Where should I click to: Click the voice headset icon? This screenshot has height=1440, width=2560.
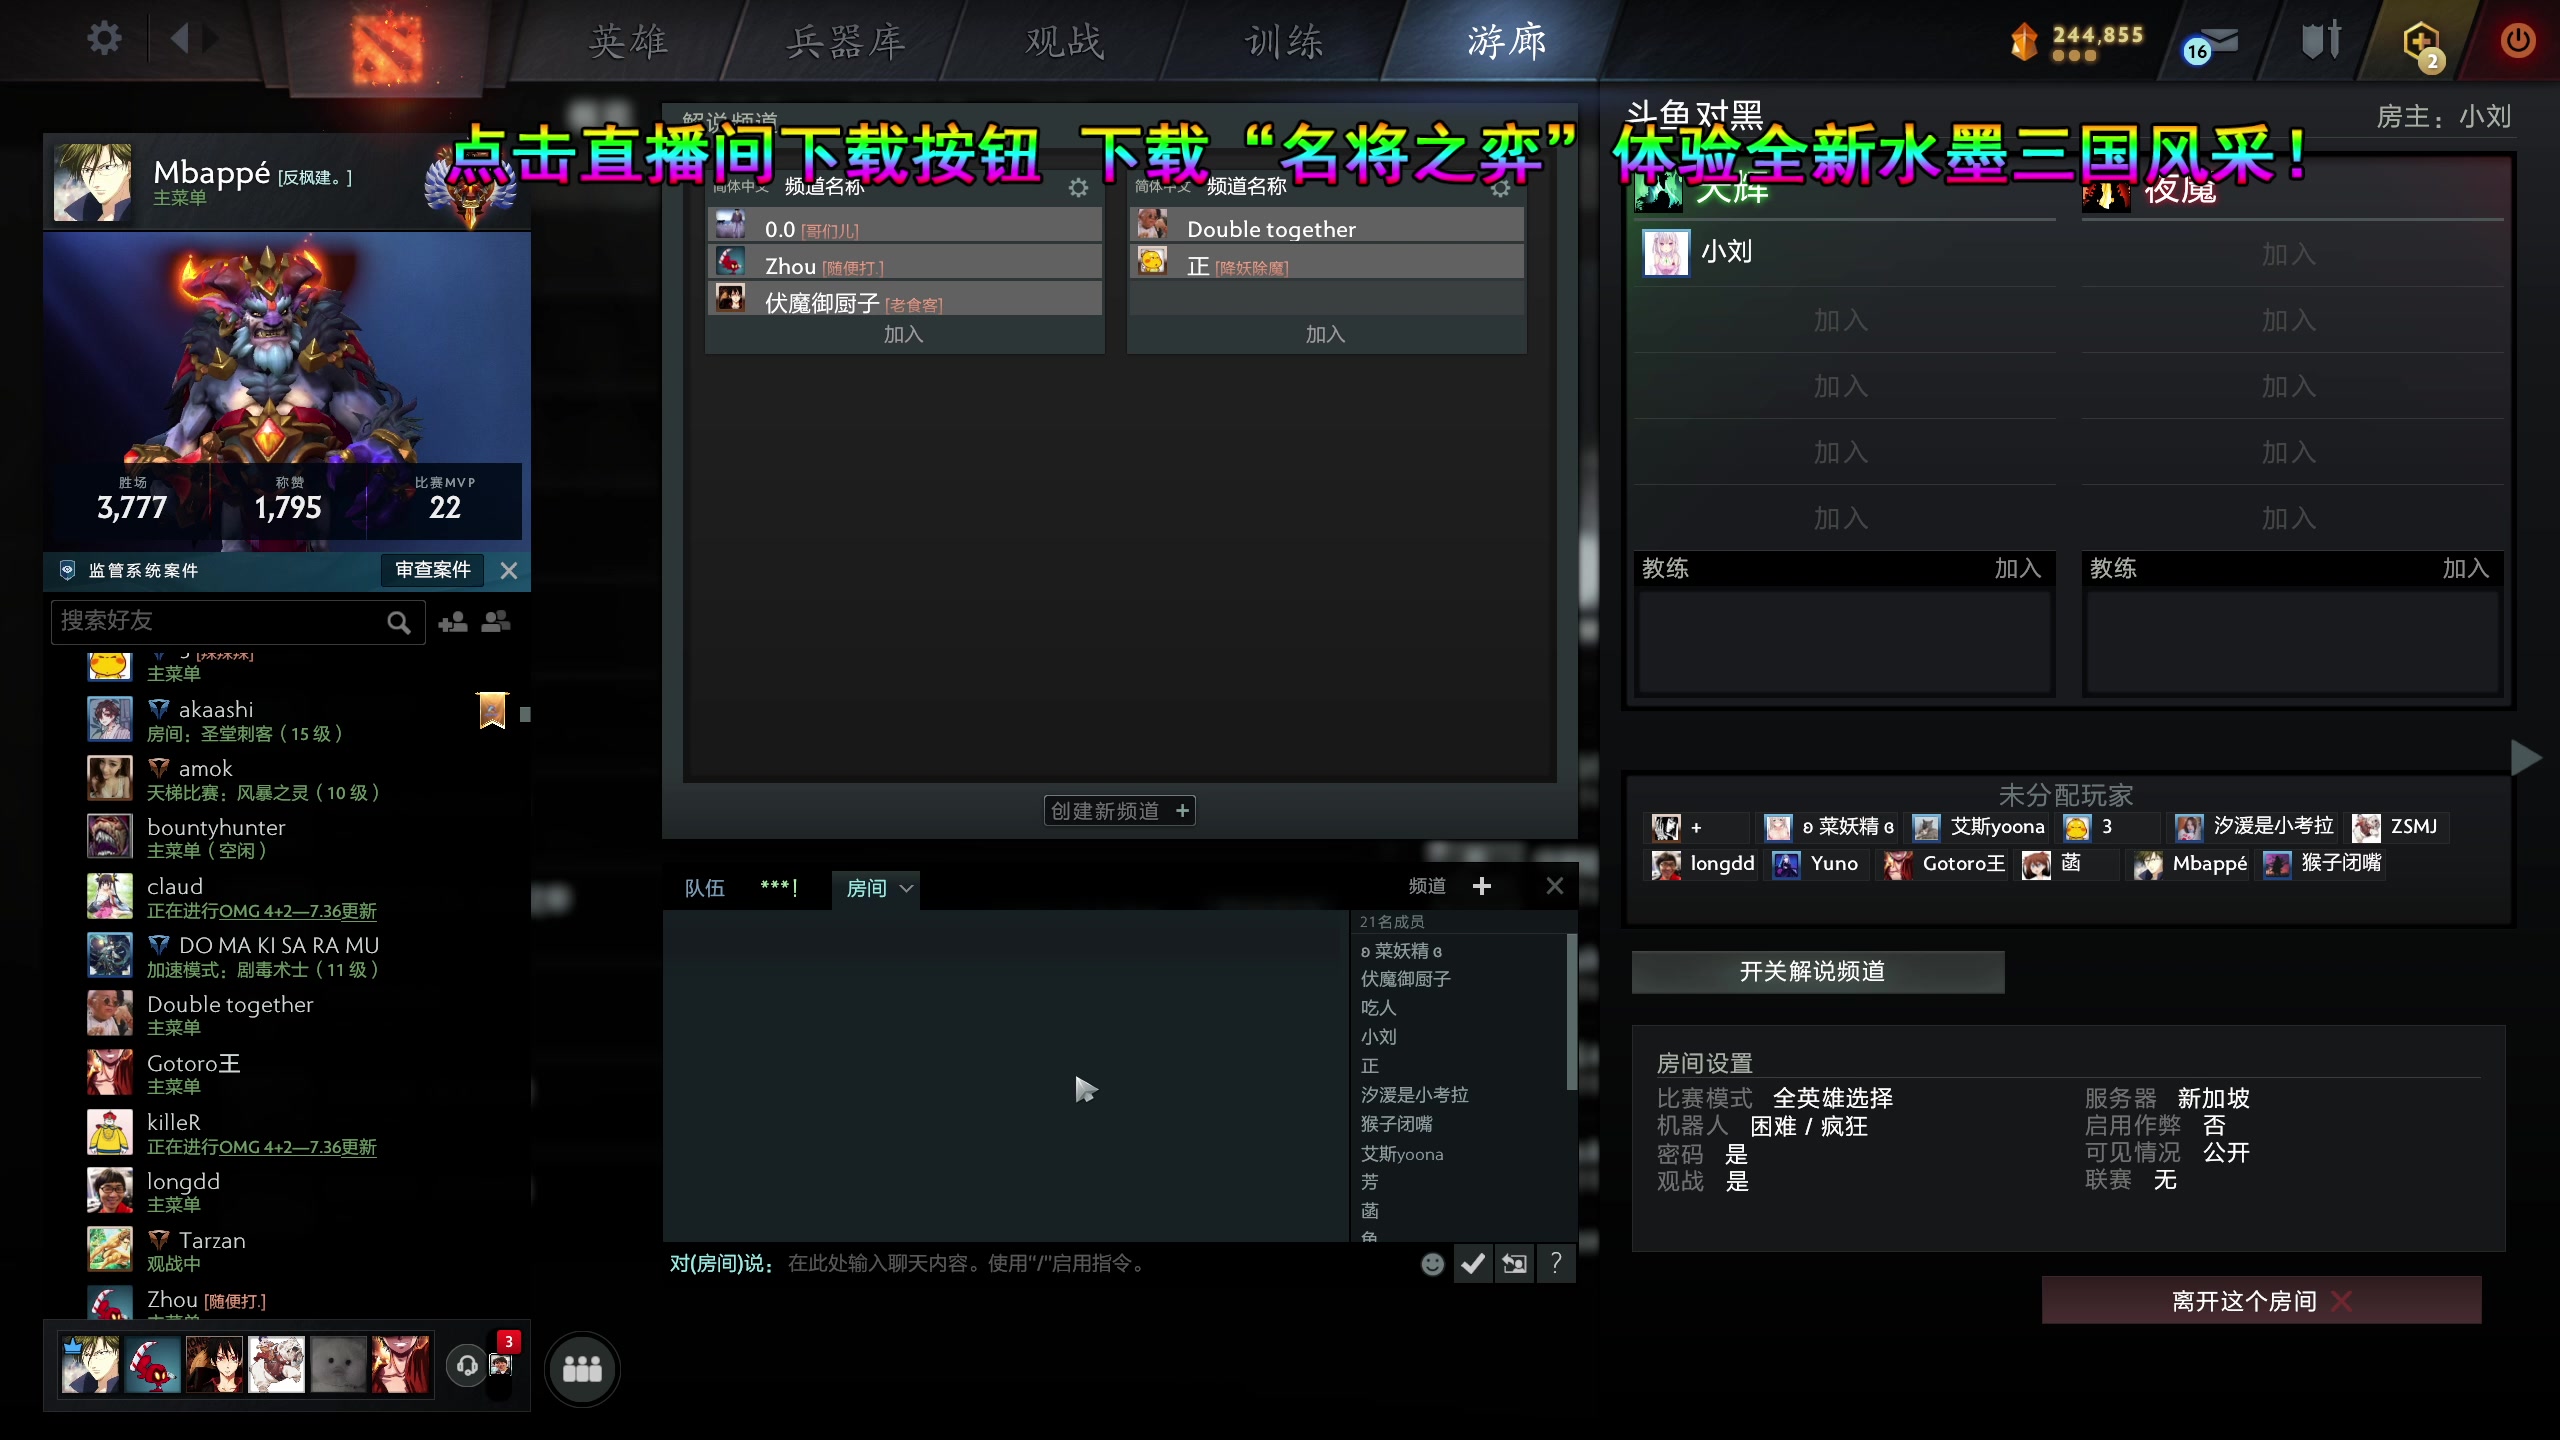pos(466,1366)
